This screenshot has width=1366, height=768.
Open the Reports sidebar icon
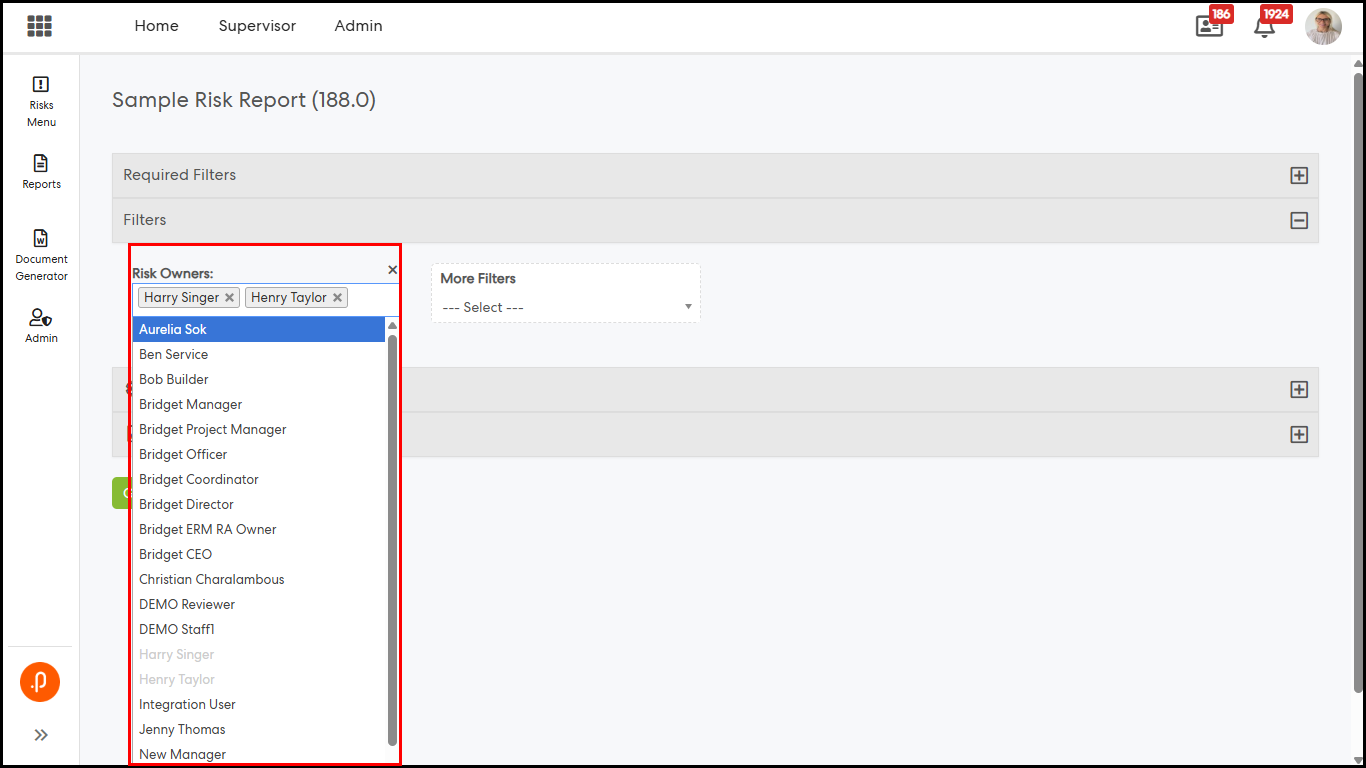(x=41, y=171)
